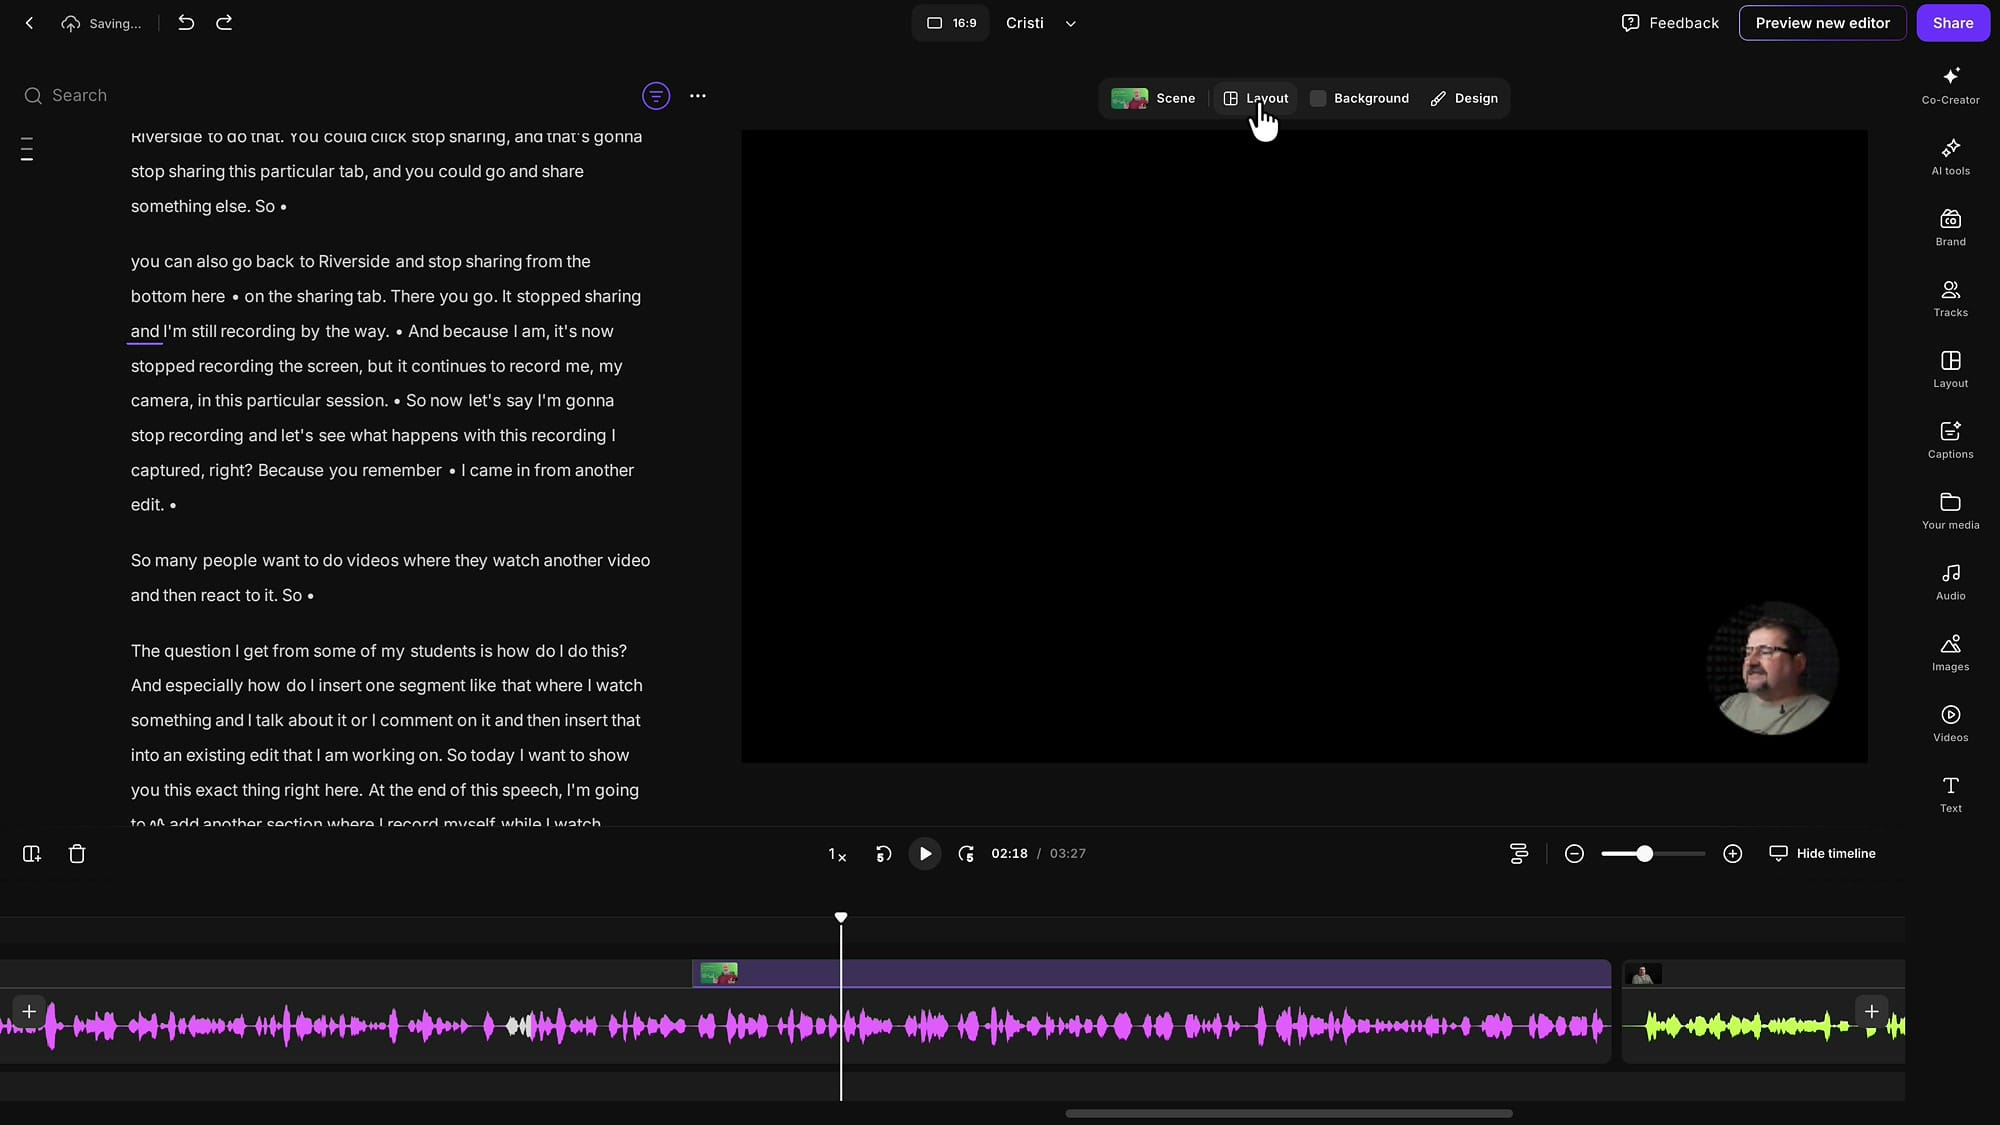
Task: Click the timeline zoom slider handle
Action: click(1644, 854)
